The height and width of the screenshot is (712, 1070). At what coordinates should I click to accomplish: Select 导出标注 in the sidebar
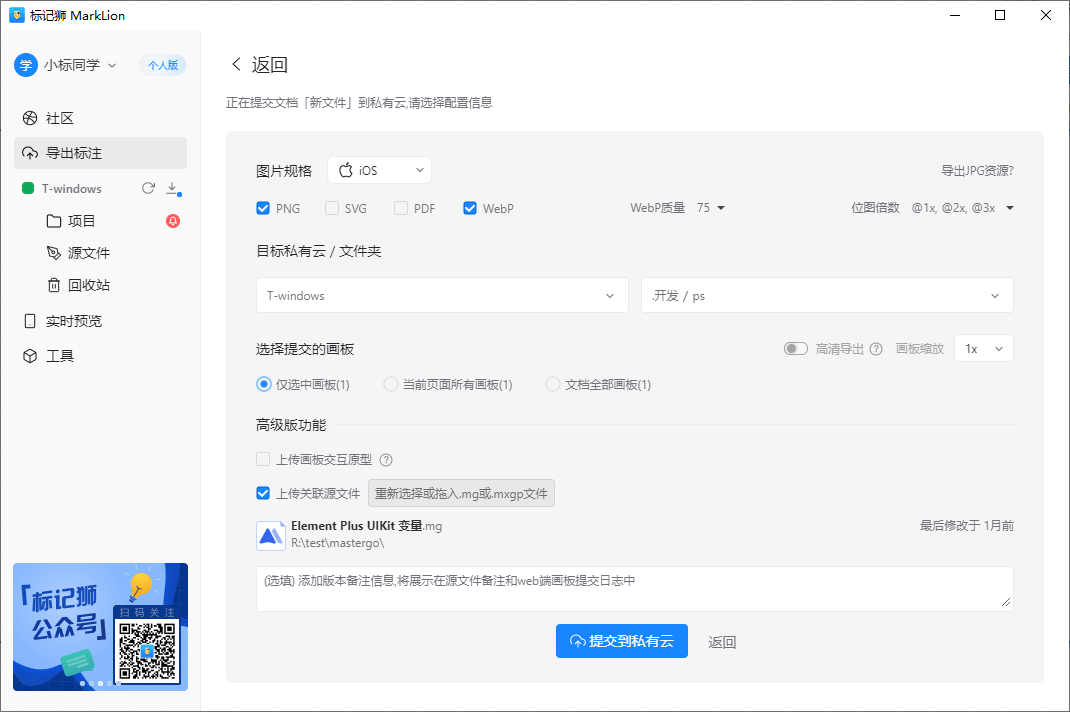(100, 153)
